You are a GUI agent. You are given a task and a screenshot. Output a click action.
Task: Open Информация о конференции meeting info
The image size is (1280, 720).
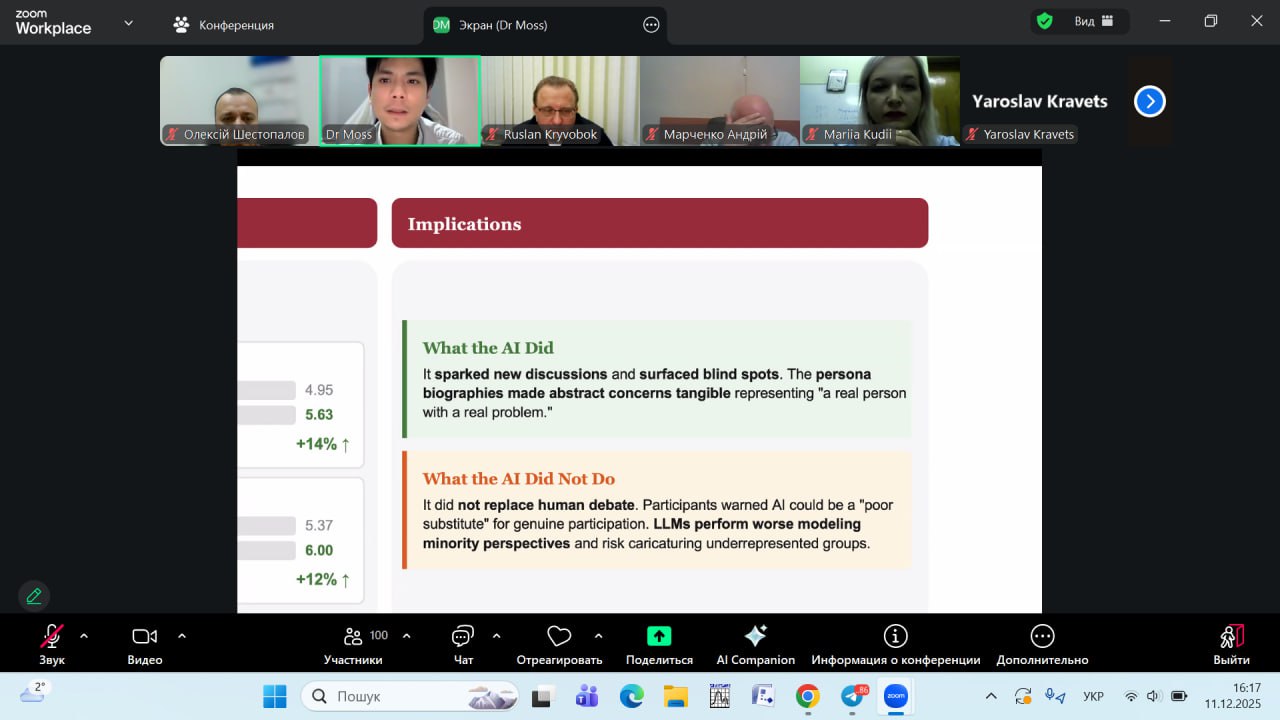896,644
